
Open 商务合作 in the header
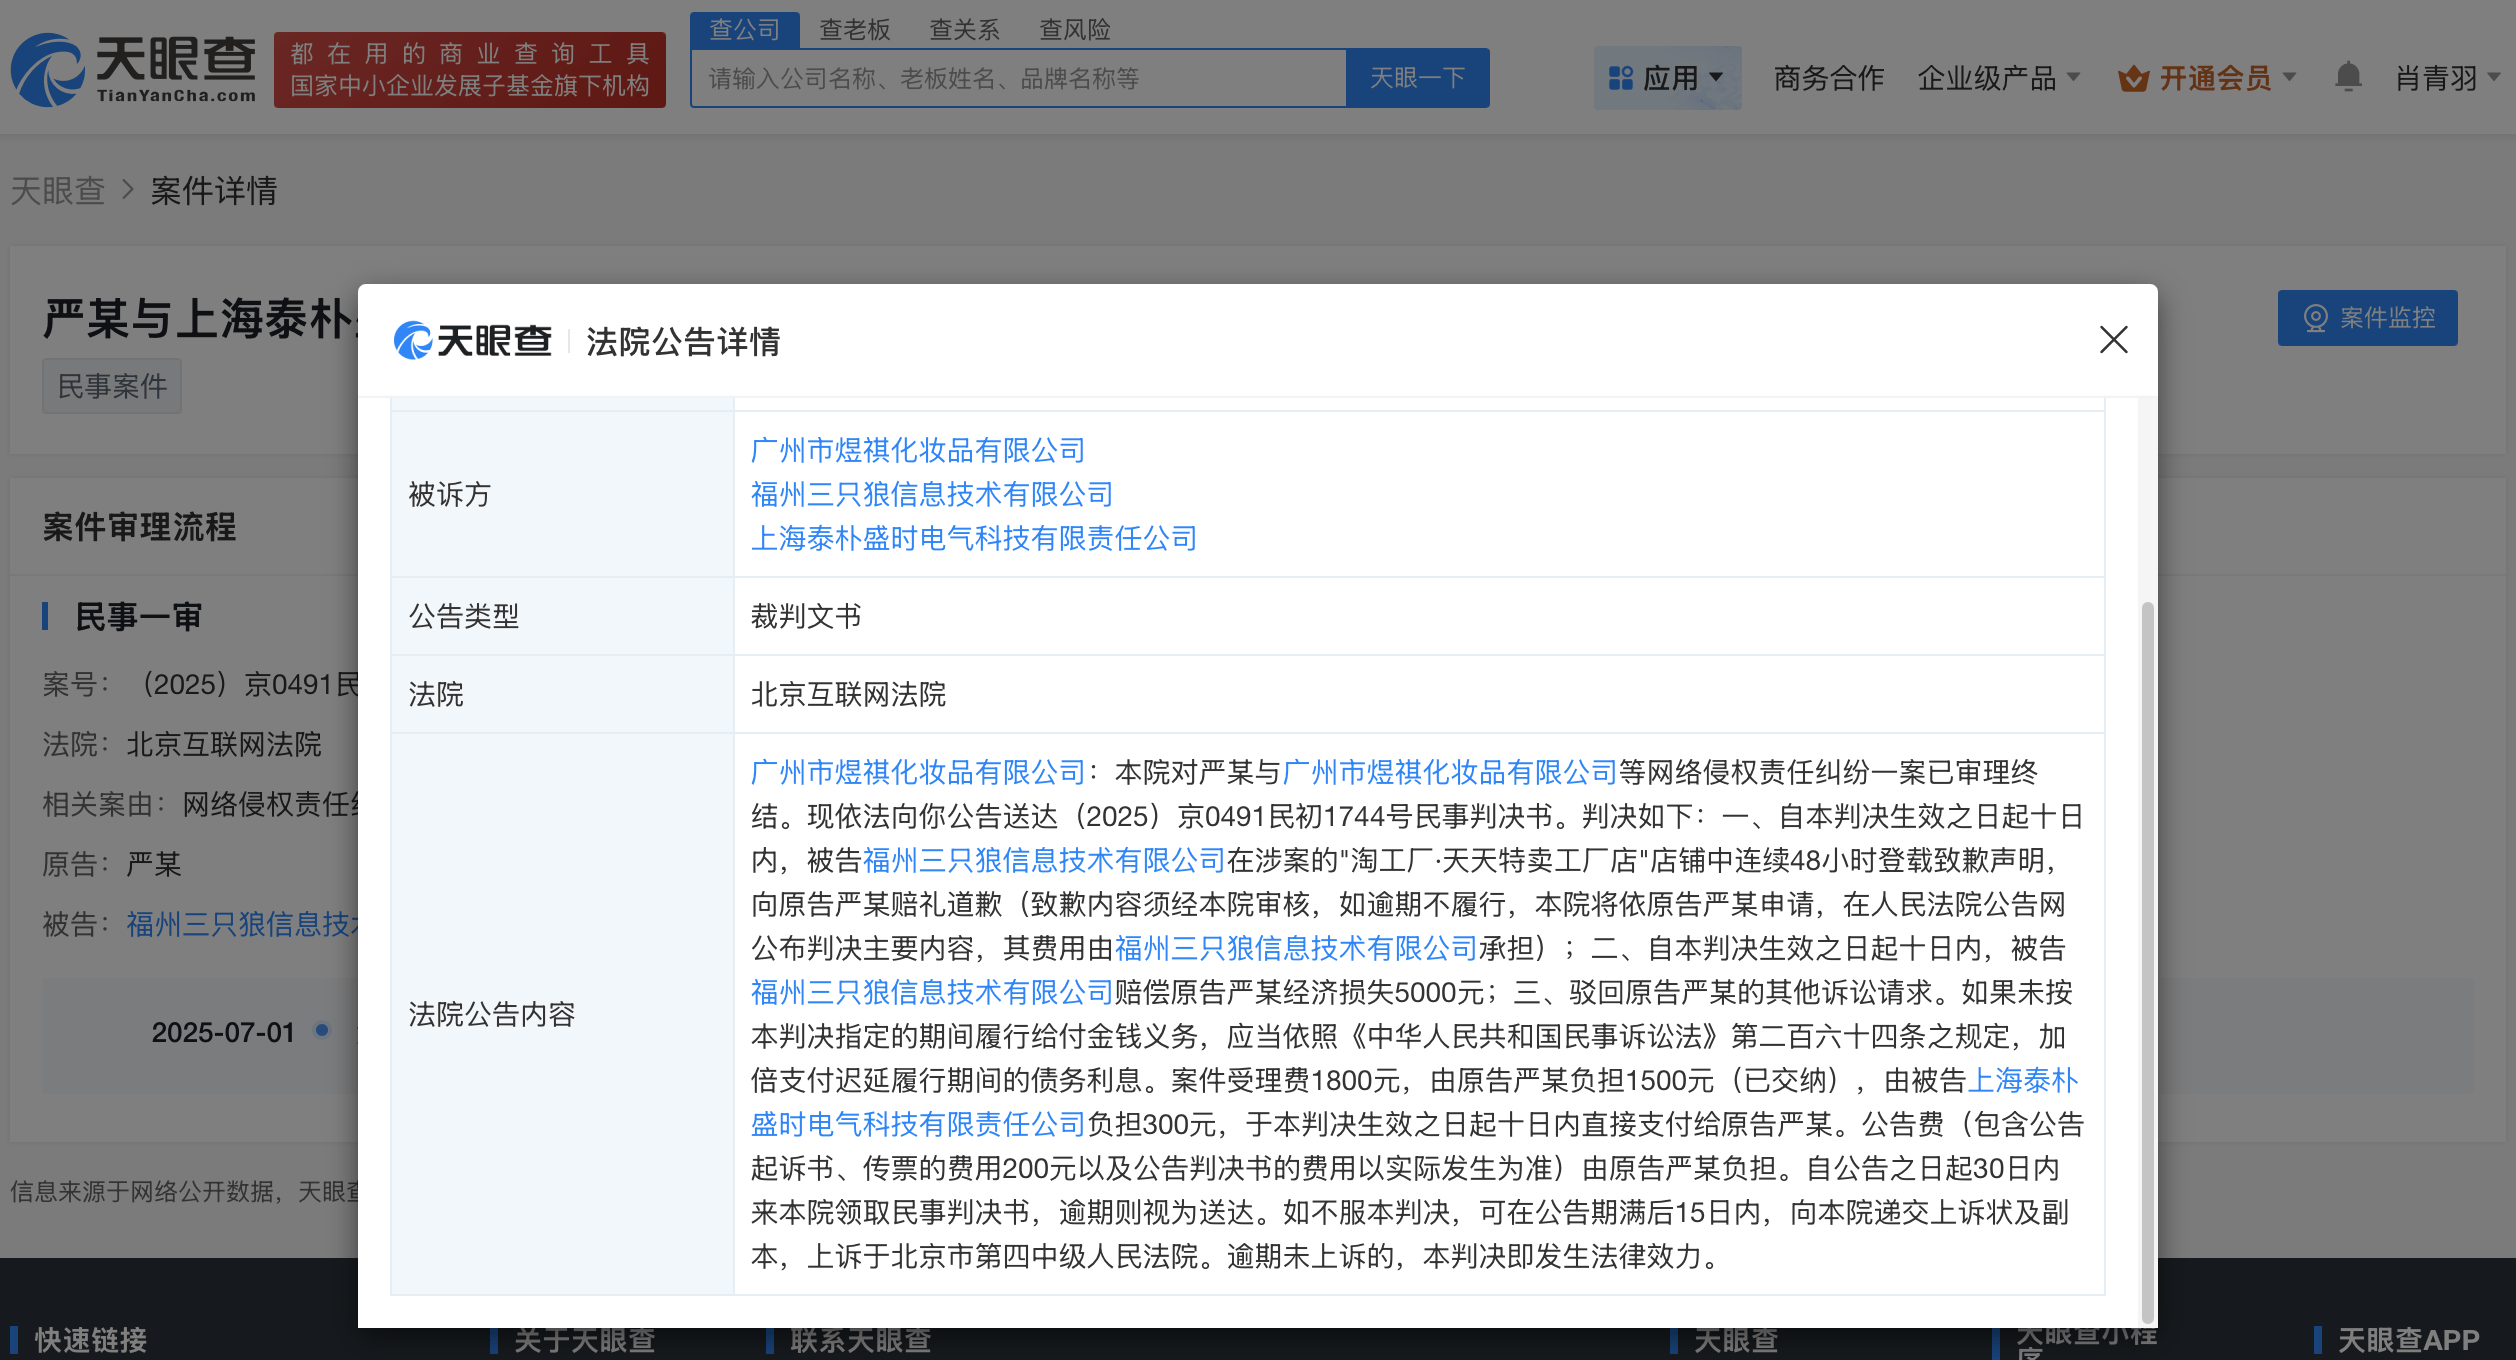coord(1828,78)
